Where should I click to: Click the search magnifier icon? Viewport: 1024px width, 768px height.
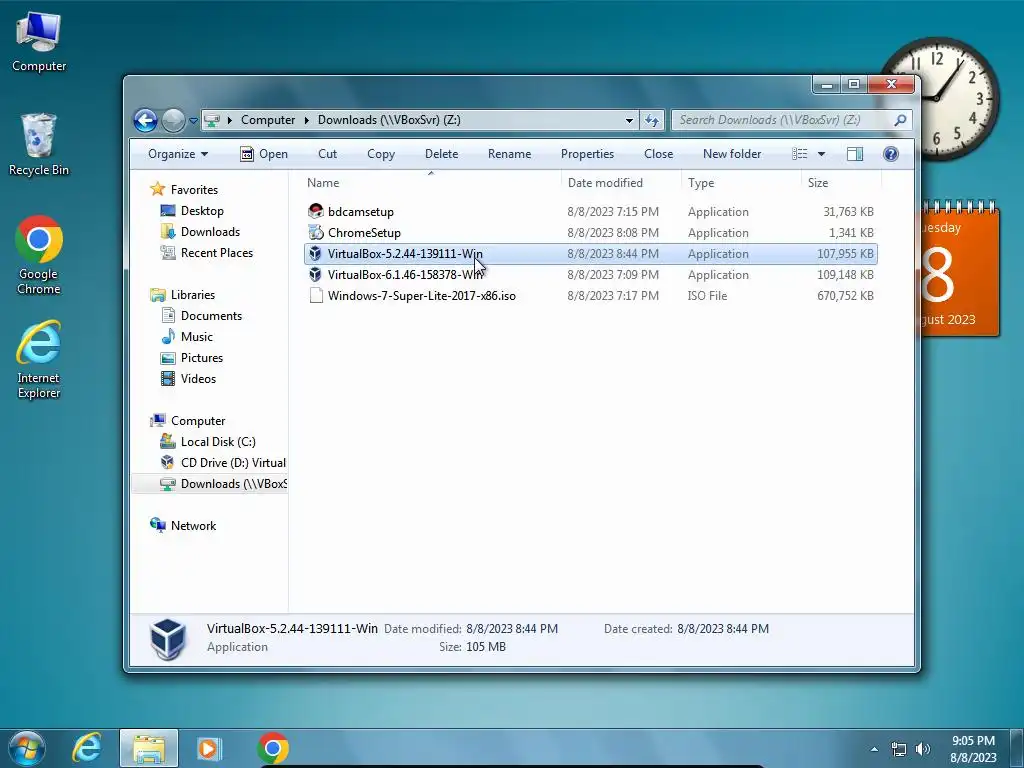pos(900,120)
